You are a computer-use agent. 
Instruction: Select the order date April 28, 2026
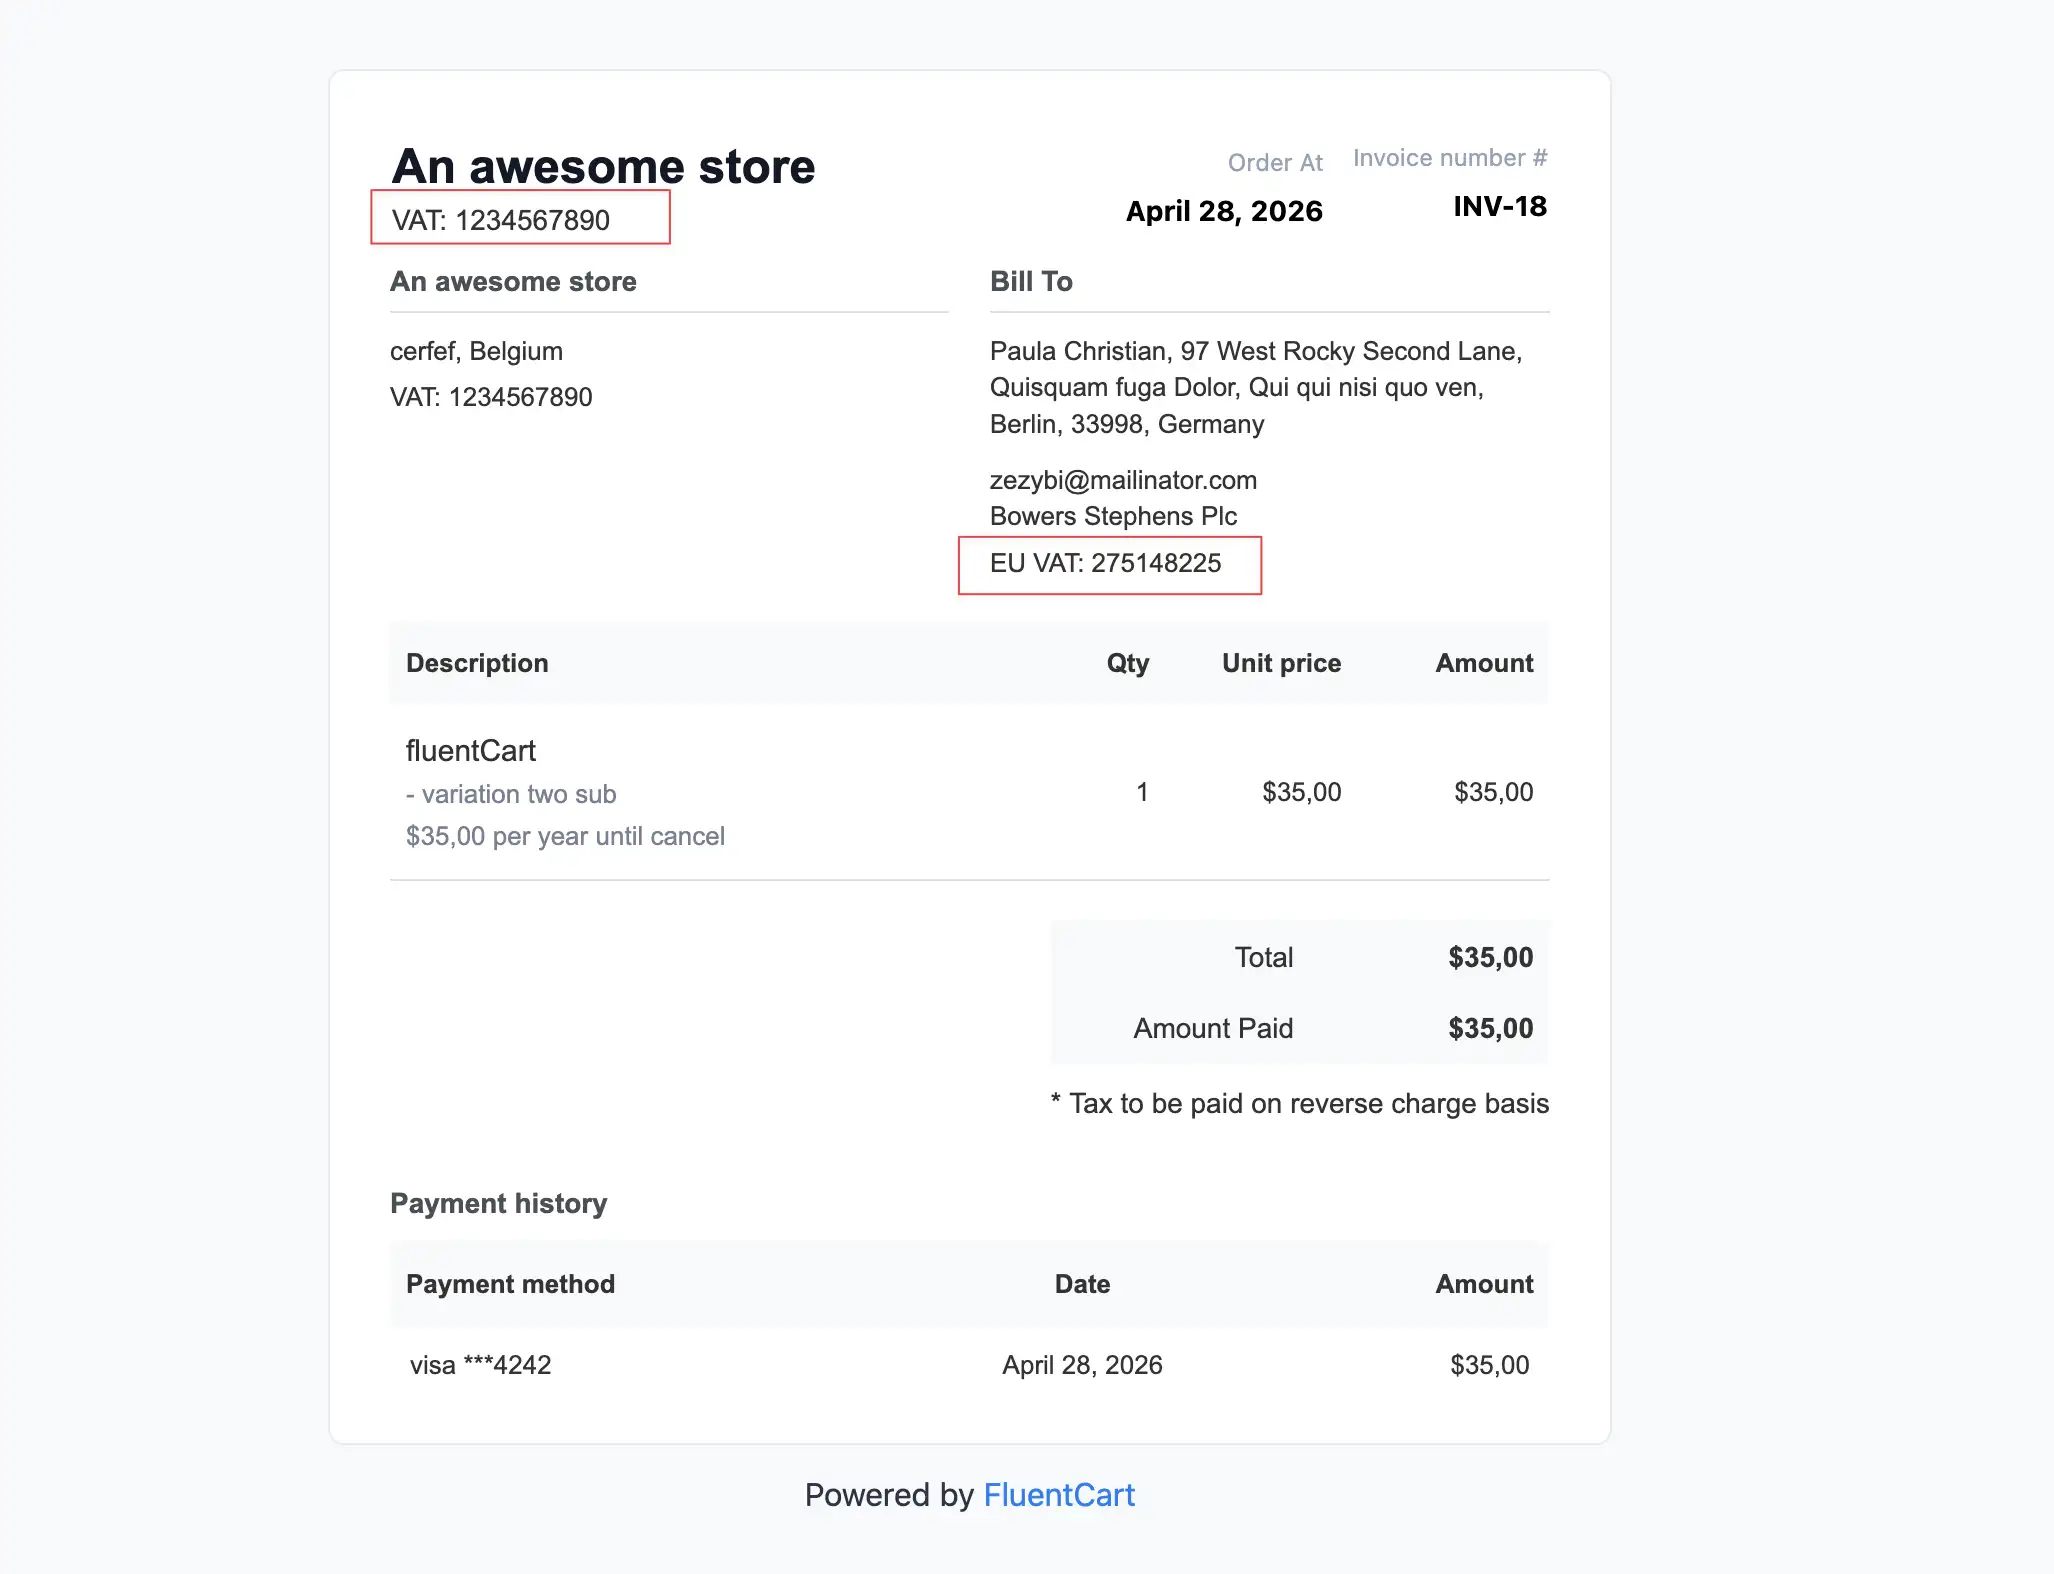[x=1224, y=211]
